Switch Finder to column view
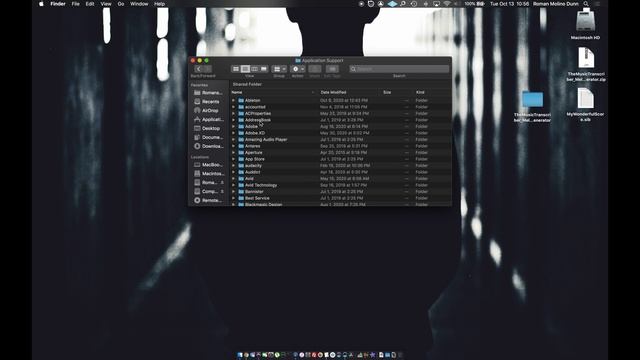The height and width of the screenshot is (360, 640). 254,69
